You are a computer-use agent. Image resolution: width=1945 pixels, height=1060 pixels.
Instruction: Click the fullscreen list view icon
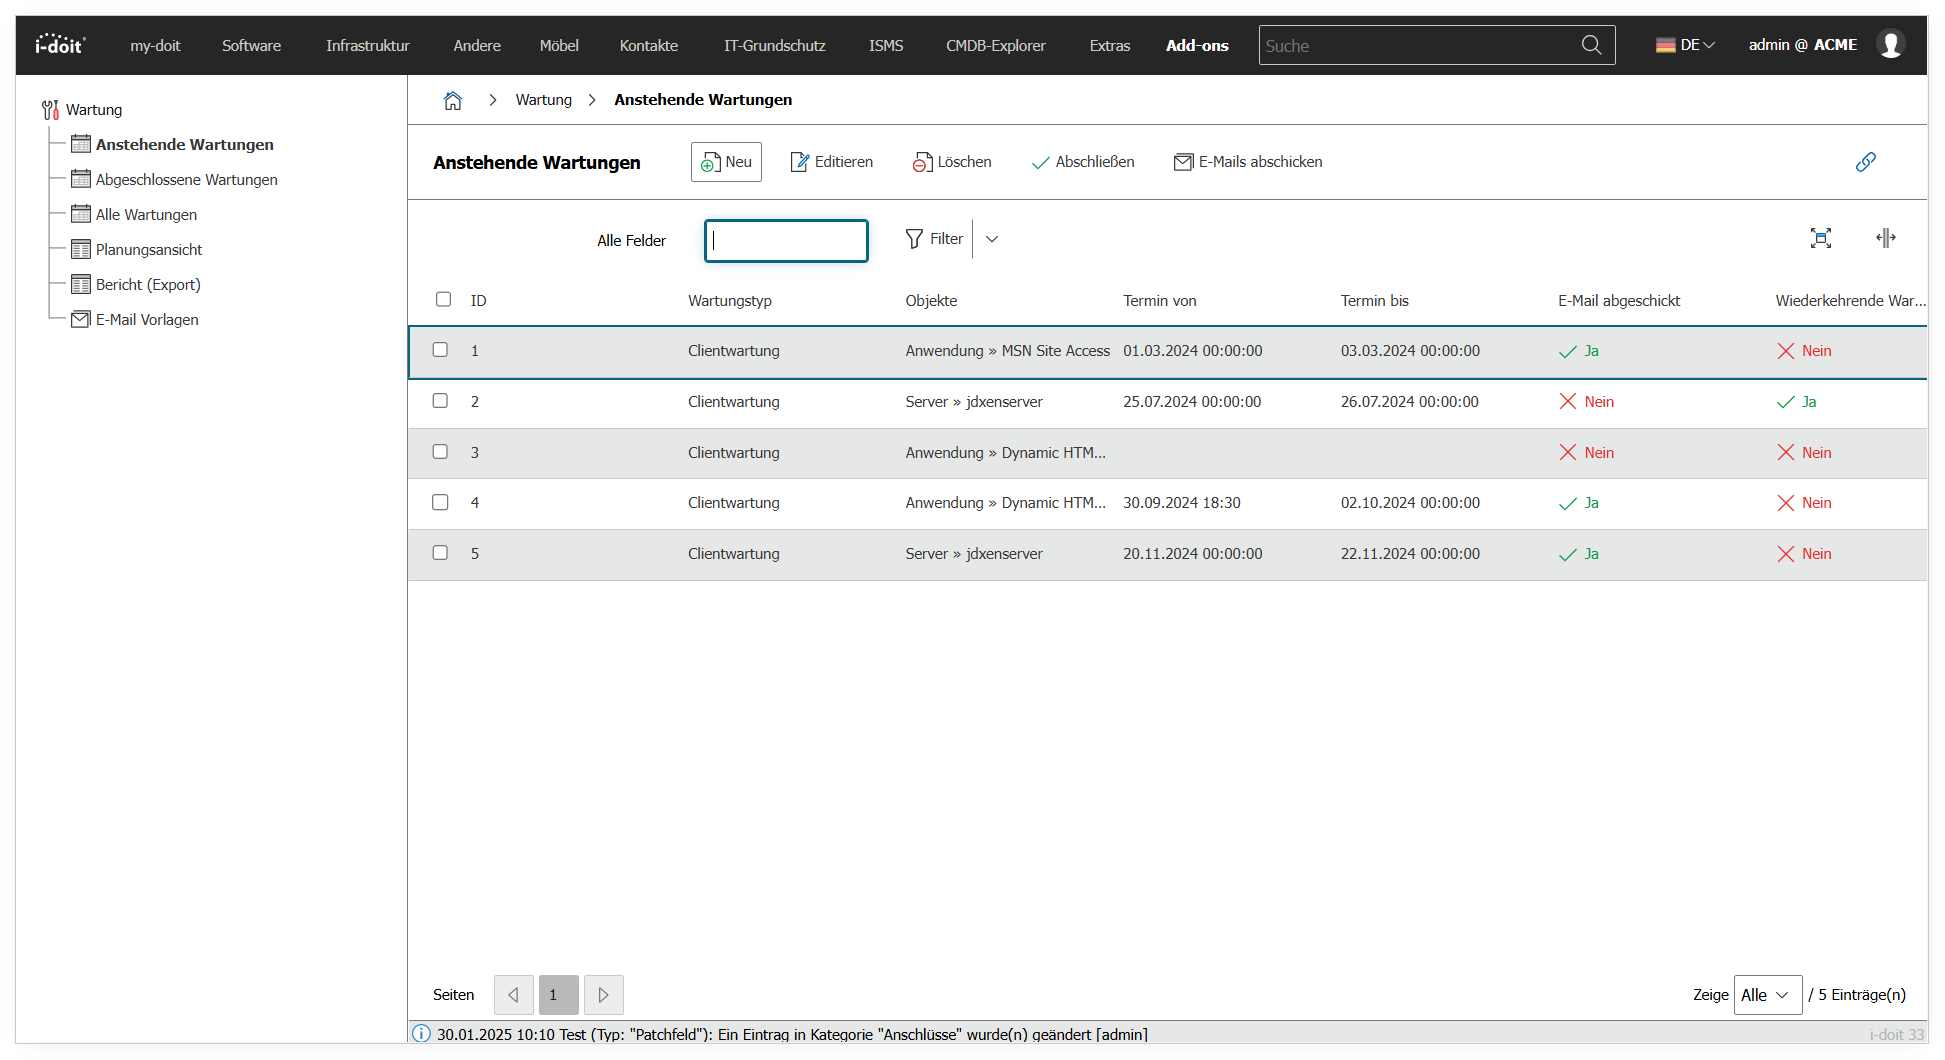click(x=1820, y=238)
